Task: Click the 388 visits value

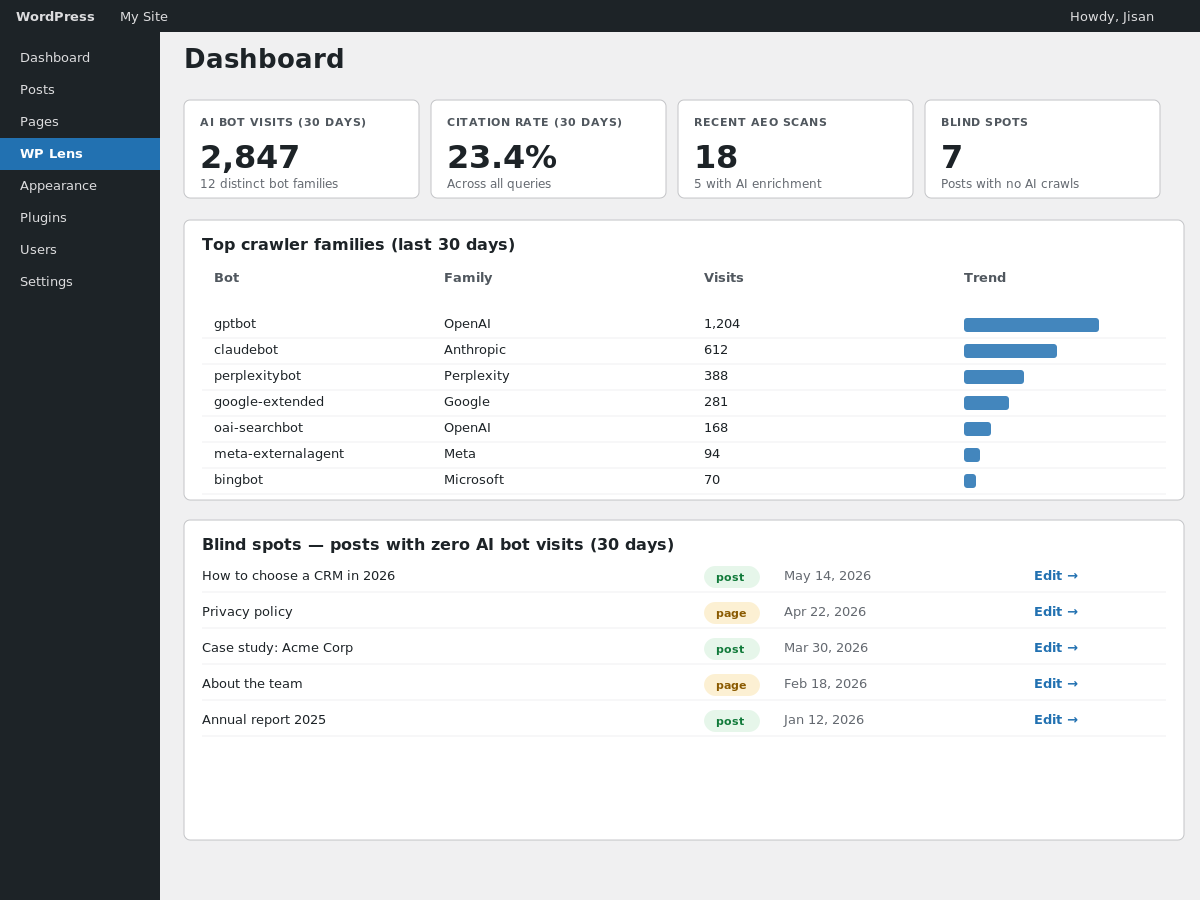Action: click(716, 376)
